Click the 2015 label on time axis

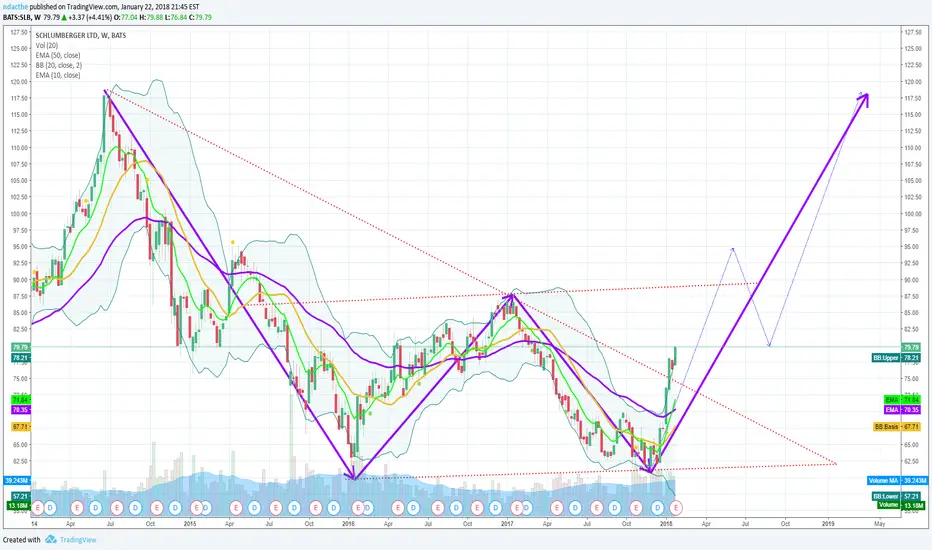[190, 524]
